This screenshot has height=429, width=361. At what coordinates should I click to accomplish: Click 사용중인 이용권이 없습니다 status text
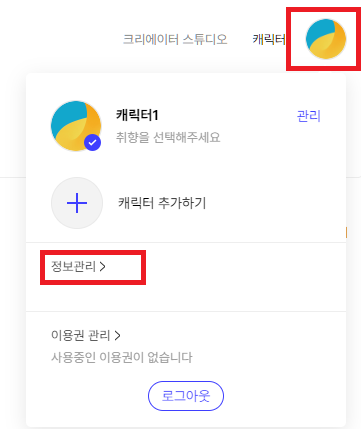122,357
